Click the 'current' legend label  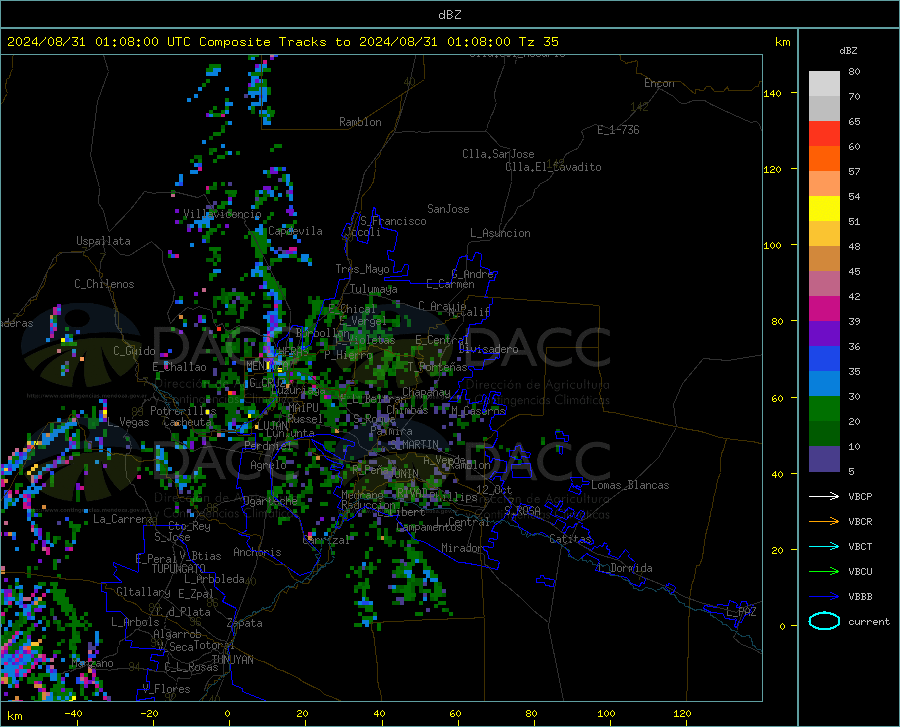coord(869,621)
